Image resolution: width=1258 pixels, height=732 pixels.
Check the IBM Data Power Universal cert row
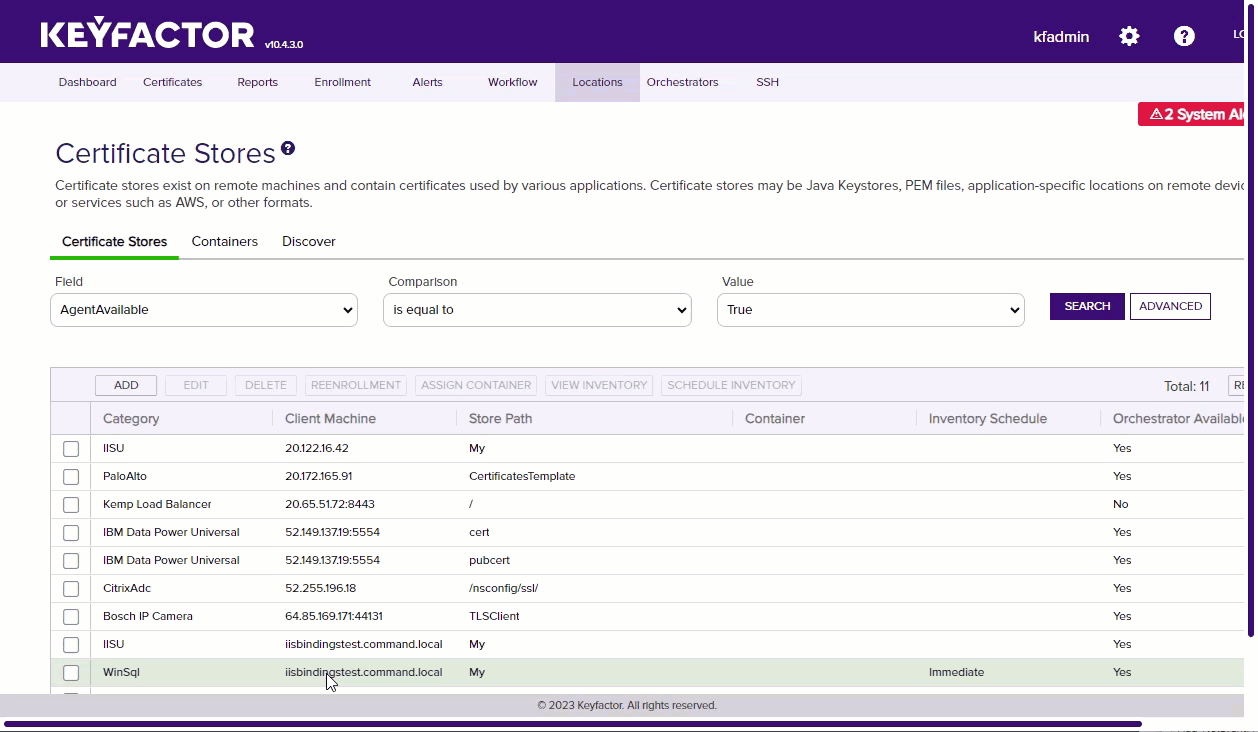point(71,533)
